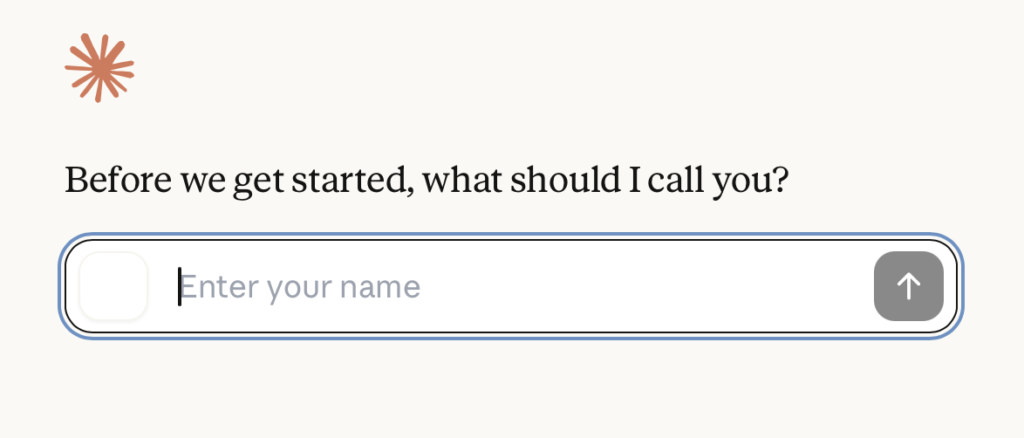Click the white arrow inside the gray button
This screenshot has width=1024, height=438.
pyautogui.click(x=908, y=287)
